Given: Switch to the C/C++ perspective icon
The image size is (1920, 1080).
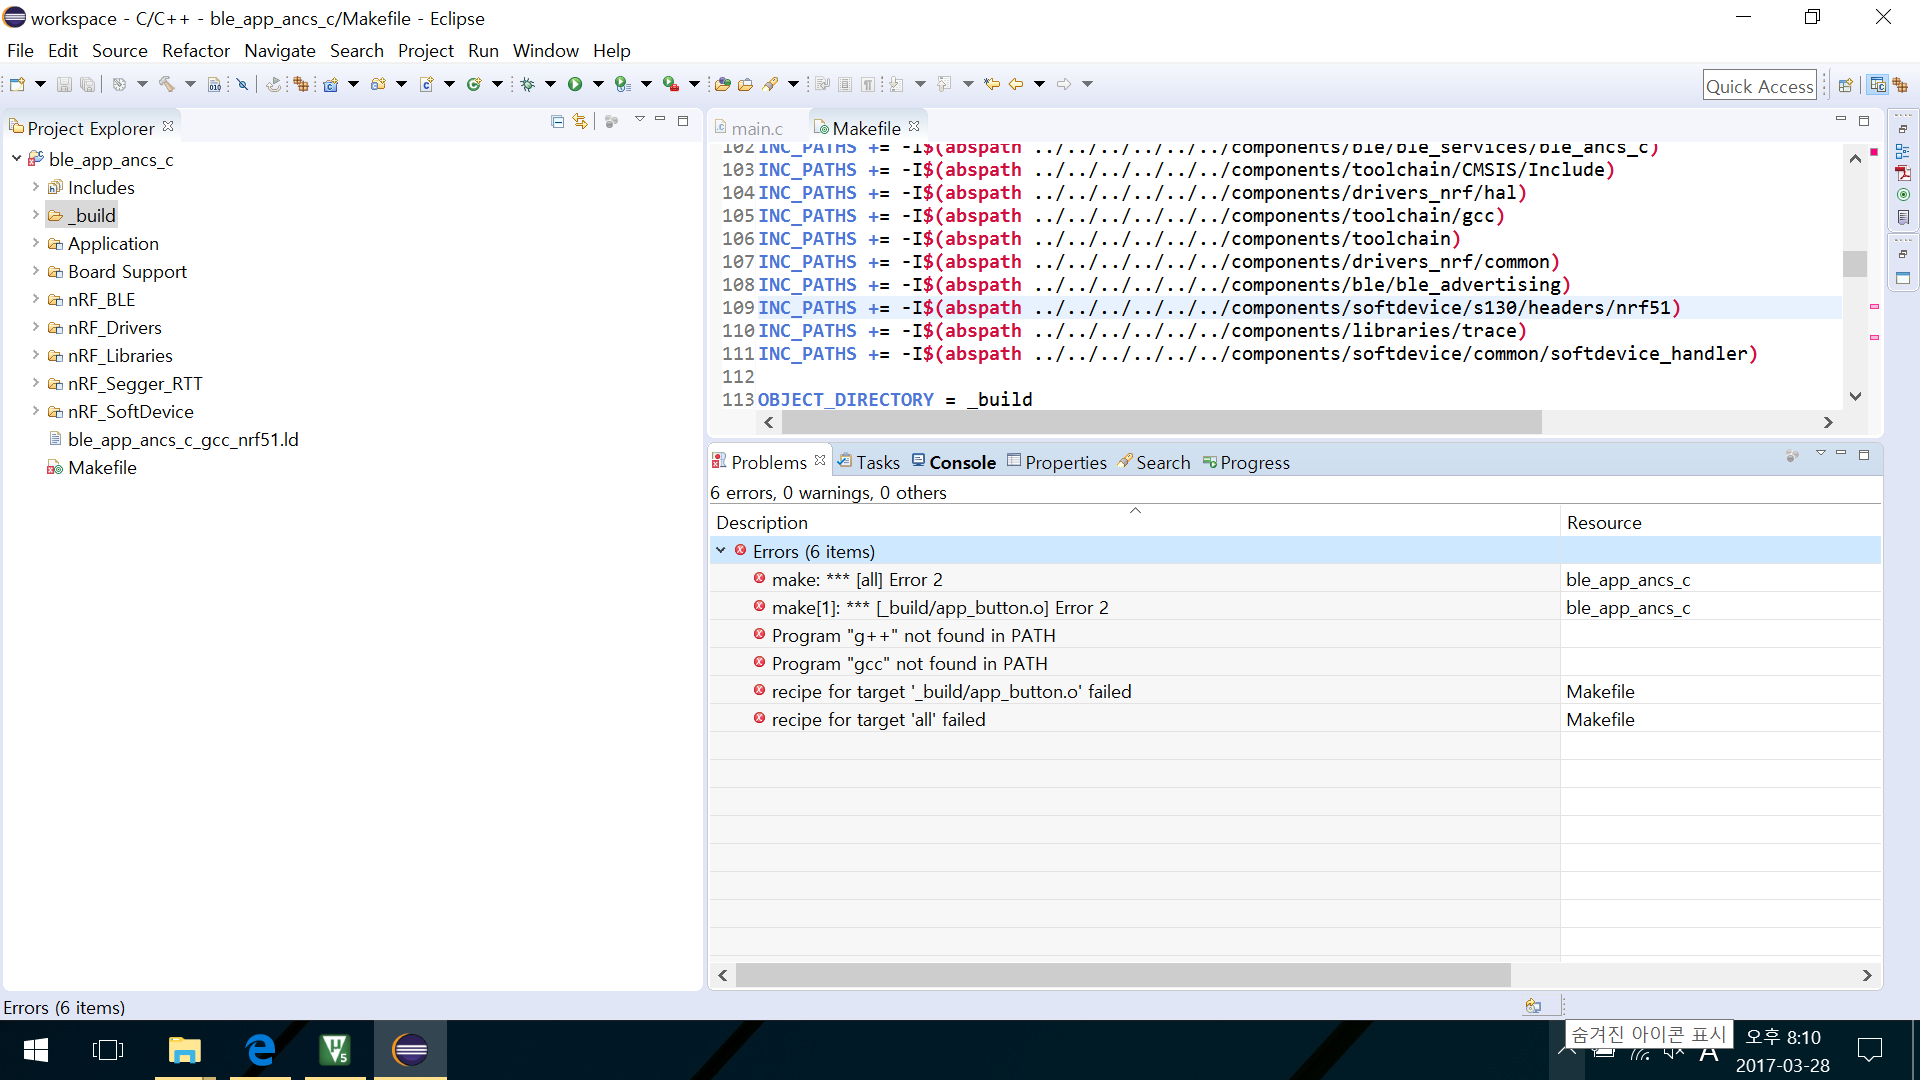Looking at the screenshot, I should coord(1877,85).
